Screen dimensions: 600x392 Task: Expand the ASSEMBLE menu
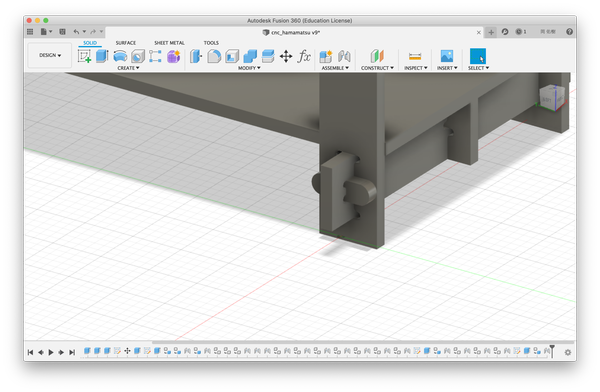pyautogui.click(x=335, y=68)
